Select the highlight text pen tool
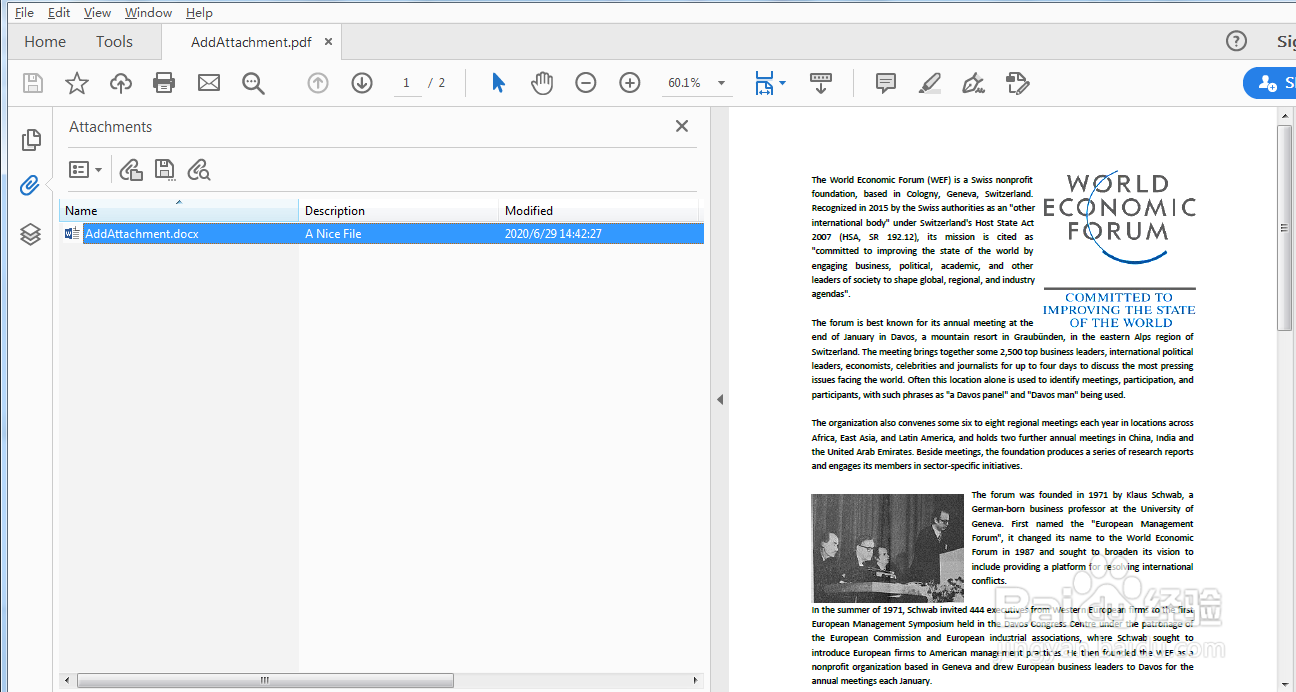 tap(930, 83)
